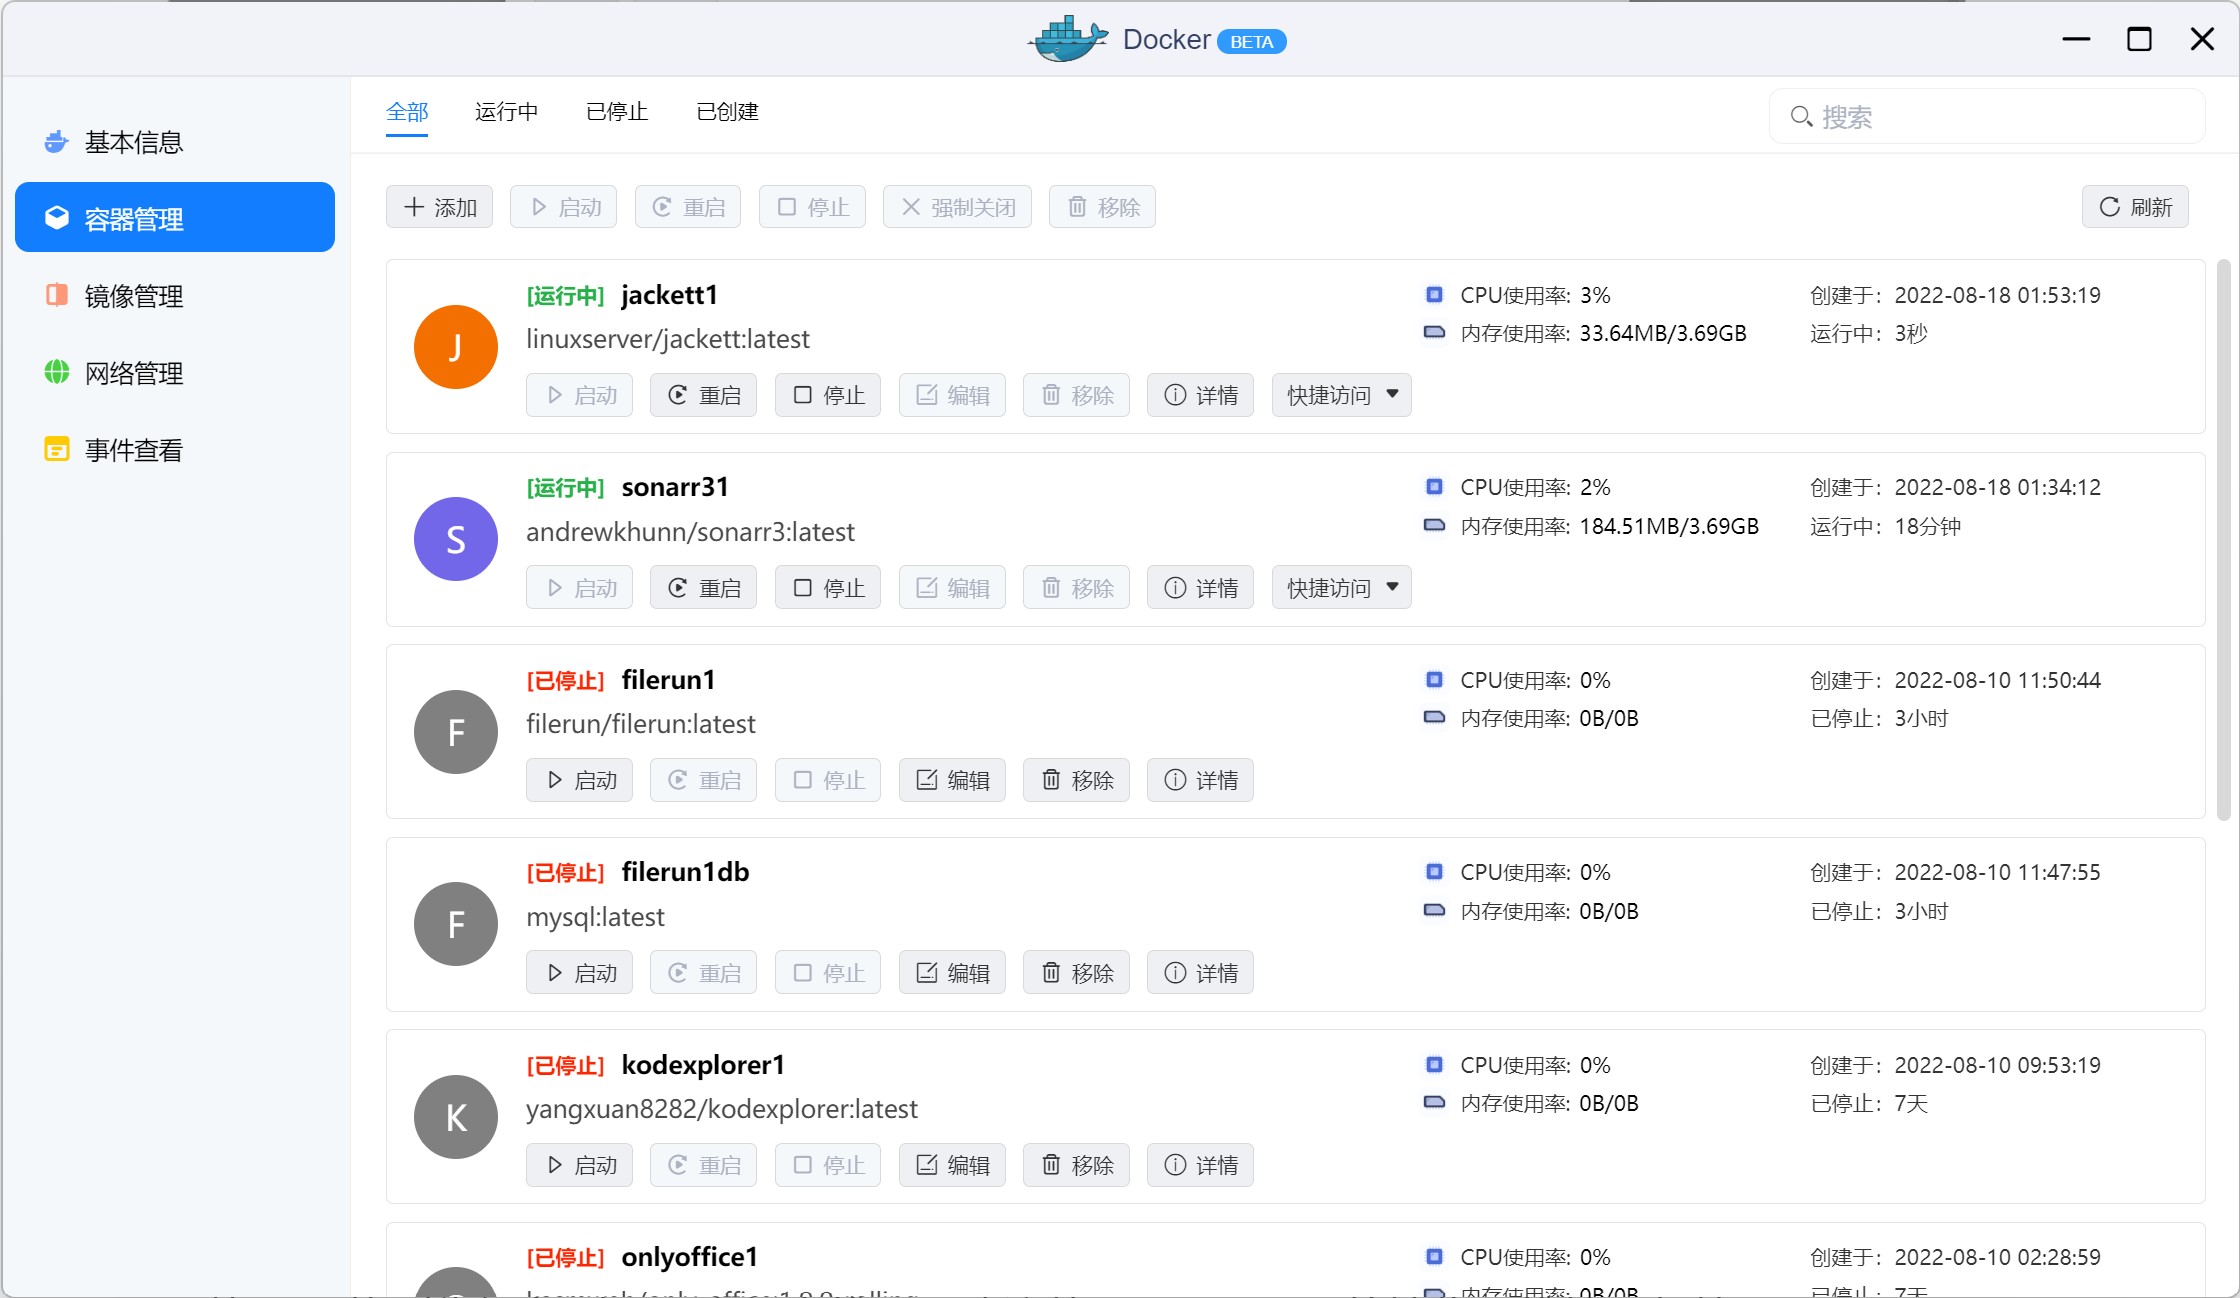Open 详情 details for kodexplorer1
This screenshot has height=1298, width=2240.
pyautogui.click(x=1200, y=1165)
